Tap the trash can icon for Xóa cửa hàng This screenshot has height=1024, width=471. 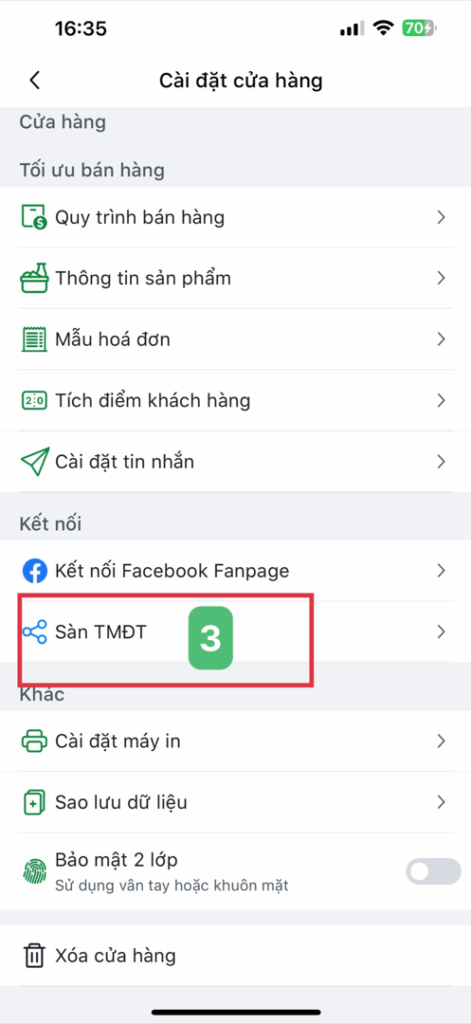tap(33, 956)
